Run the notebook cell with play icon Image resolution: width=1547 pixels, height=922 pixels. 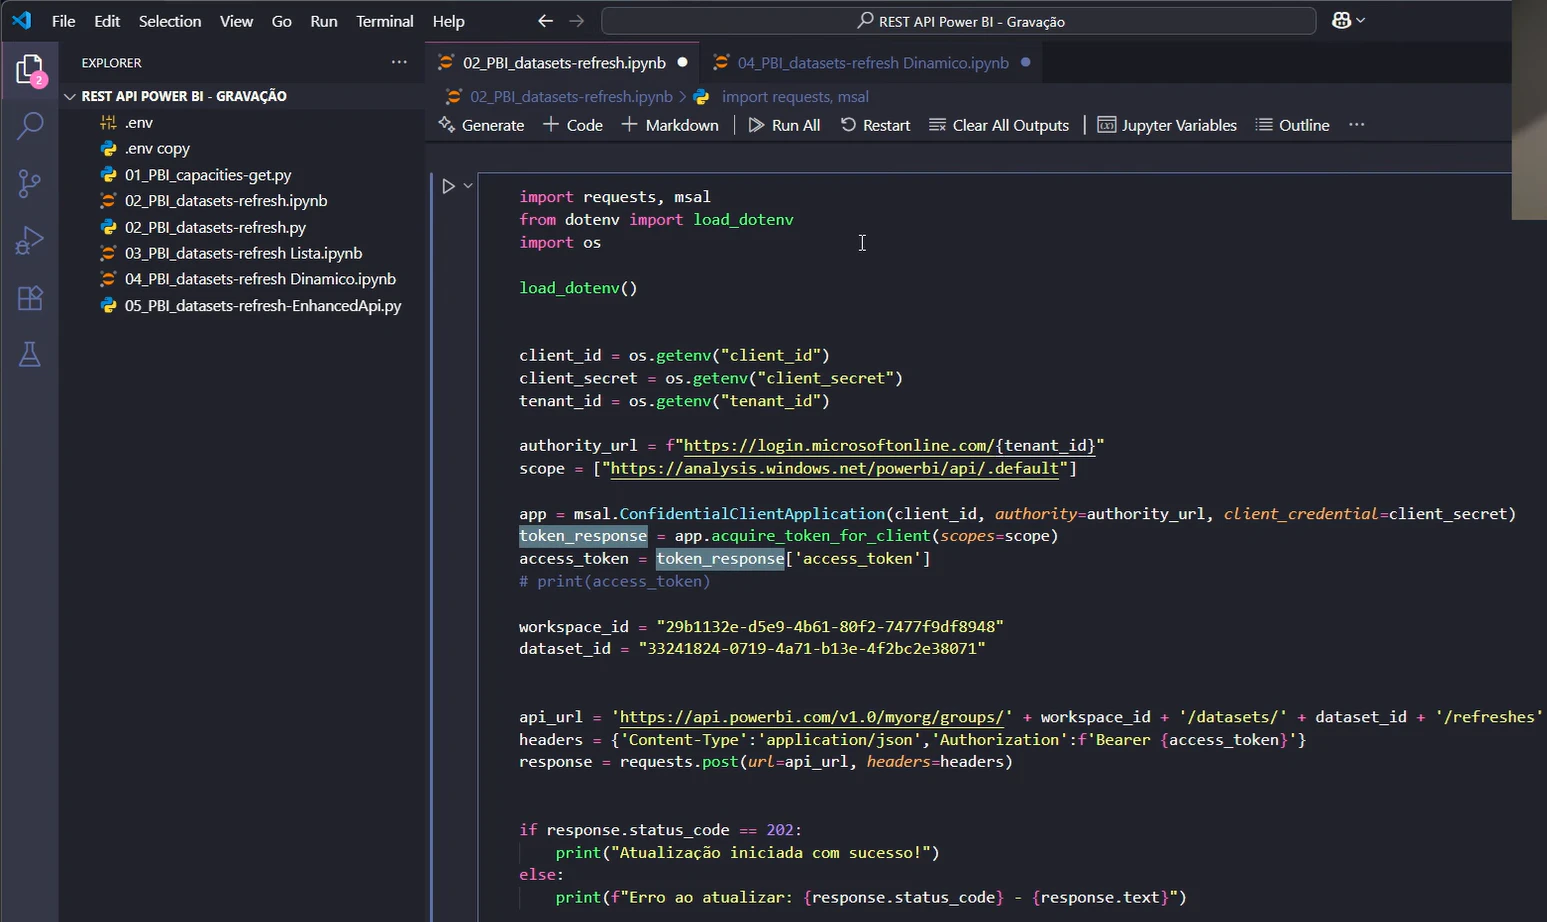pos(448,186)
